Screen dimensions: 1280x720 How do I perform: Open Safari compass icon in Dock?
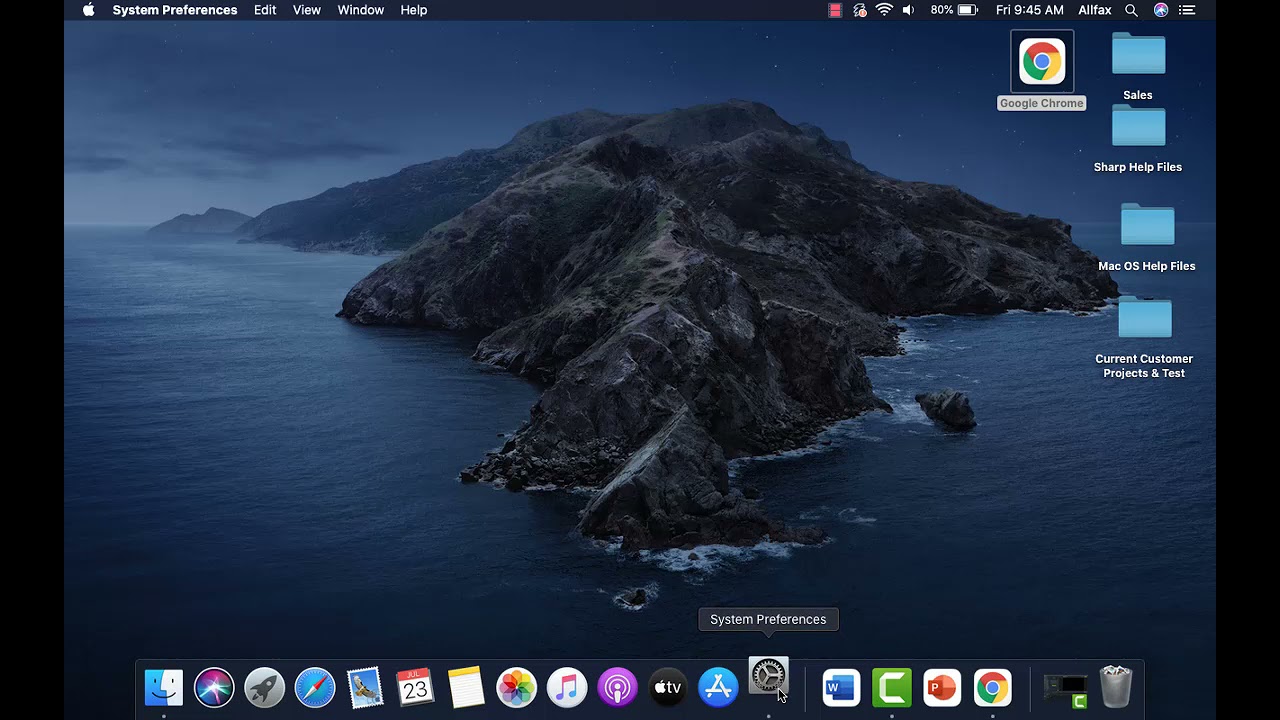(315, 688)
